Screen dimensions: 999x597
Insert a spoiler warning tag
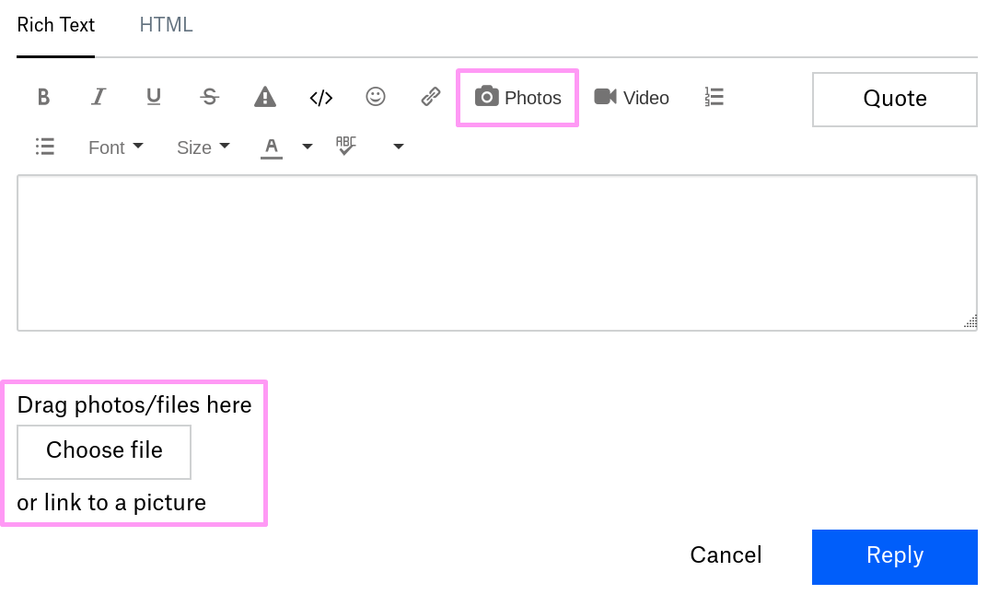coord(264,97)
